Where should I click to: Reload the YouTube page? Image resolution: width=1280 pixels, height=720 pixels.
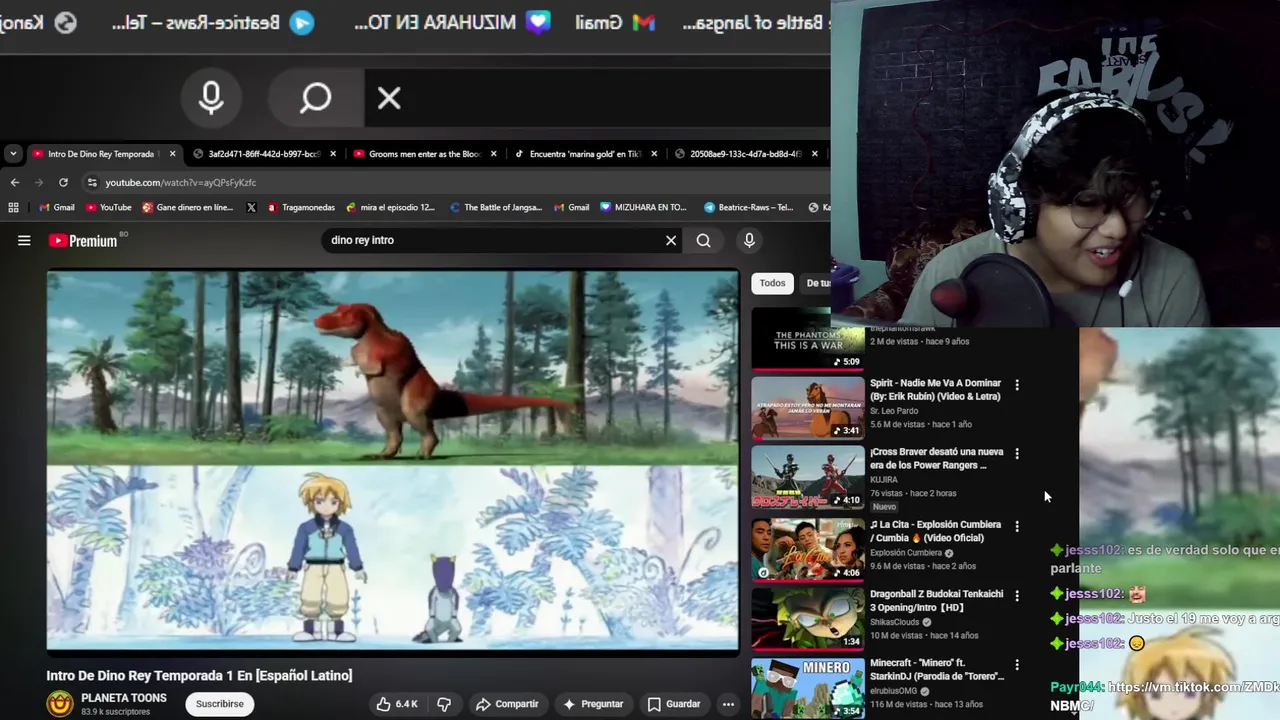click(63, 182)
